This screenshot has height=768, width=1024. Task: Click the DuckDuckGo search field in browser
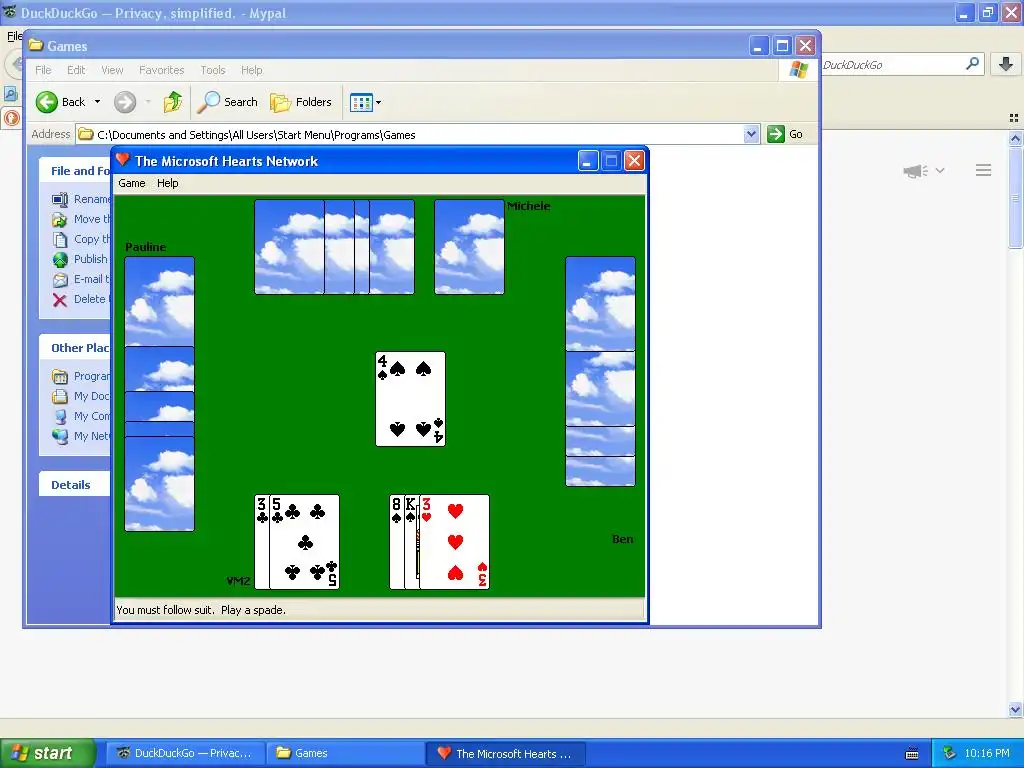[x=891, y=65]
